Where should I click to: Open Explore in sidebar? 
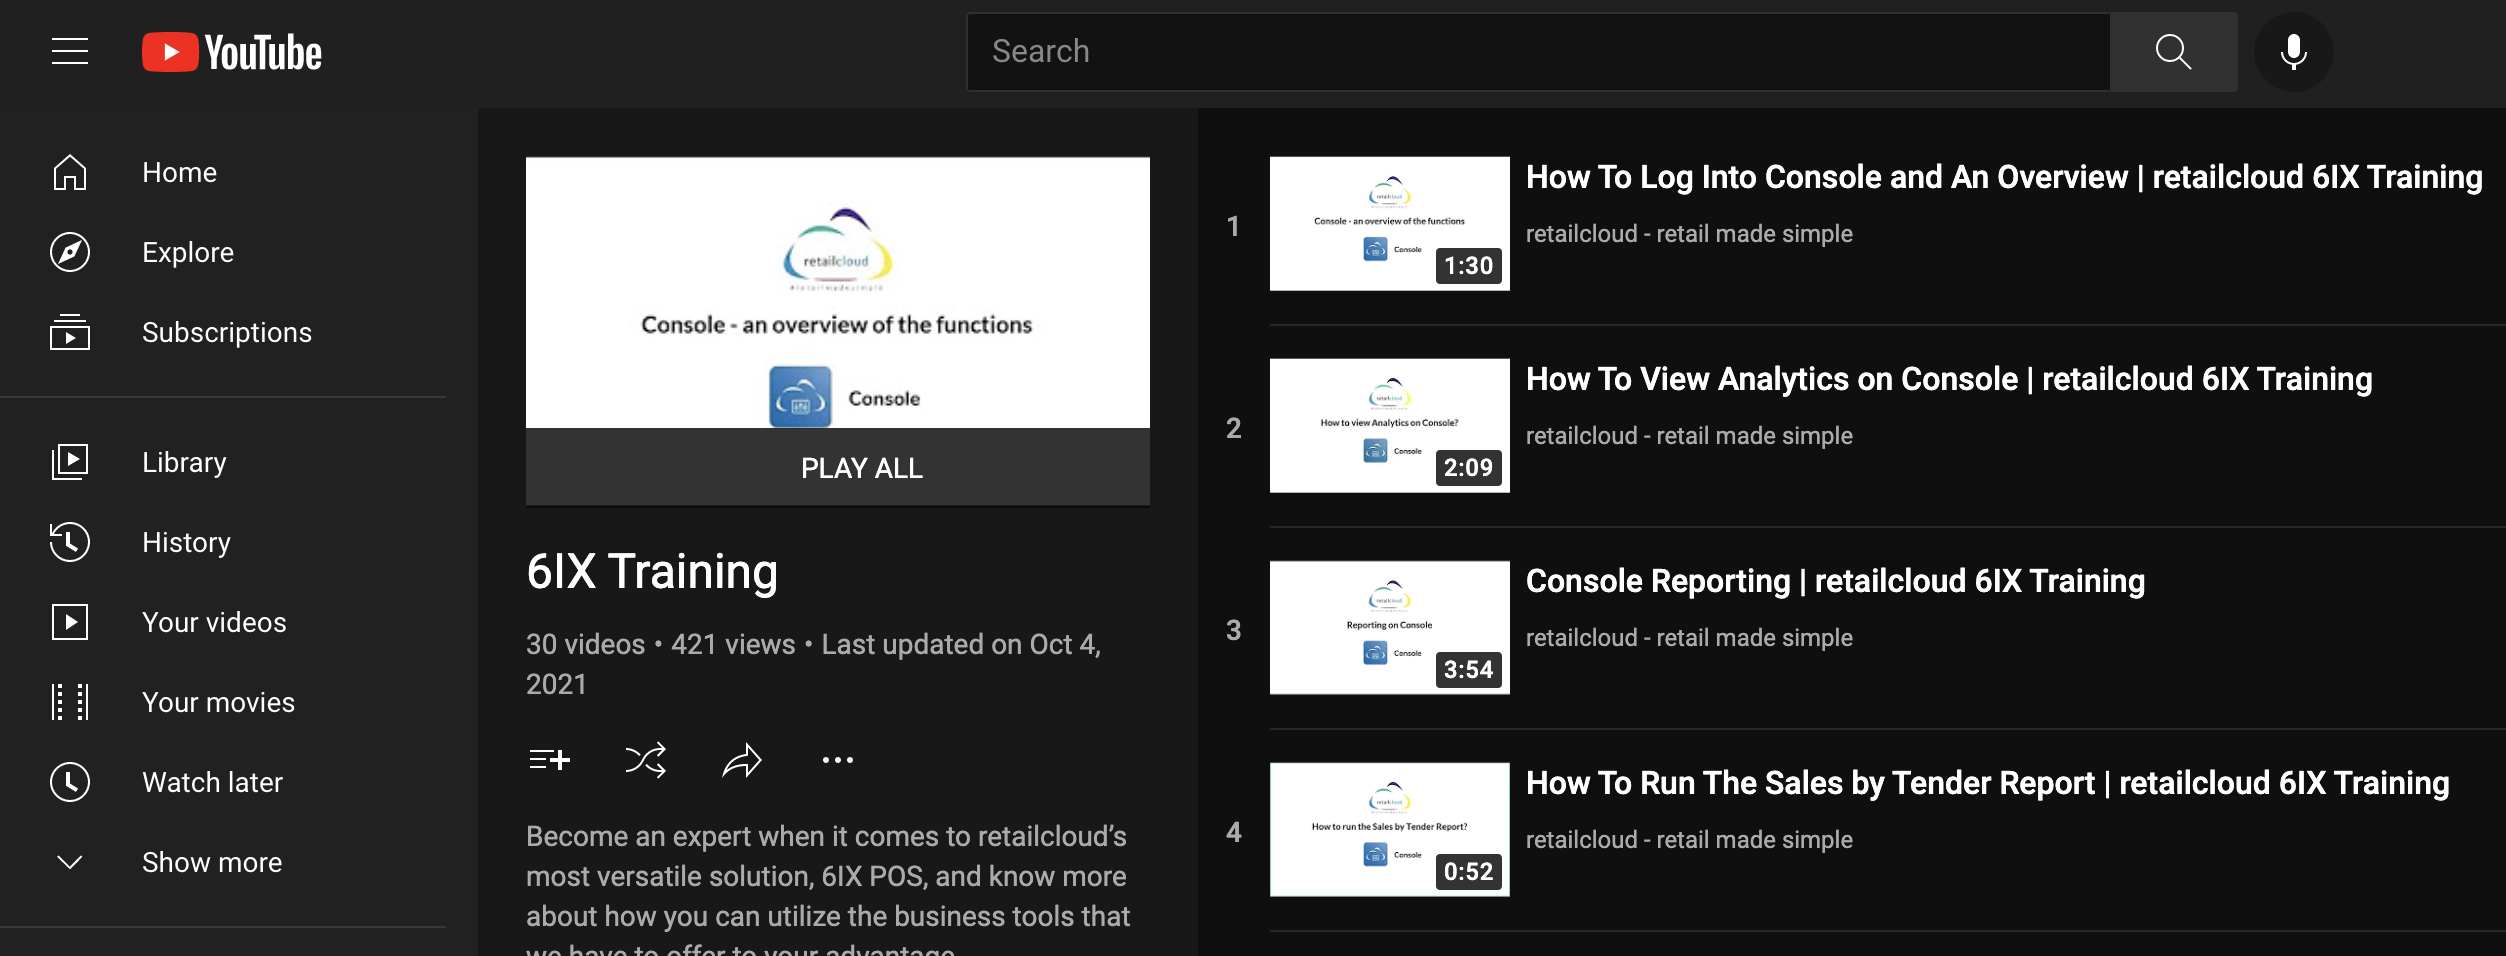(x=188, y=253)
